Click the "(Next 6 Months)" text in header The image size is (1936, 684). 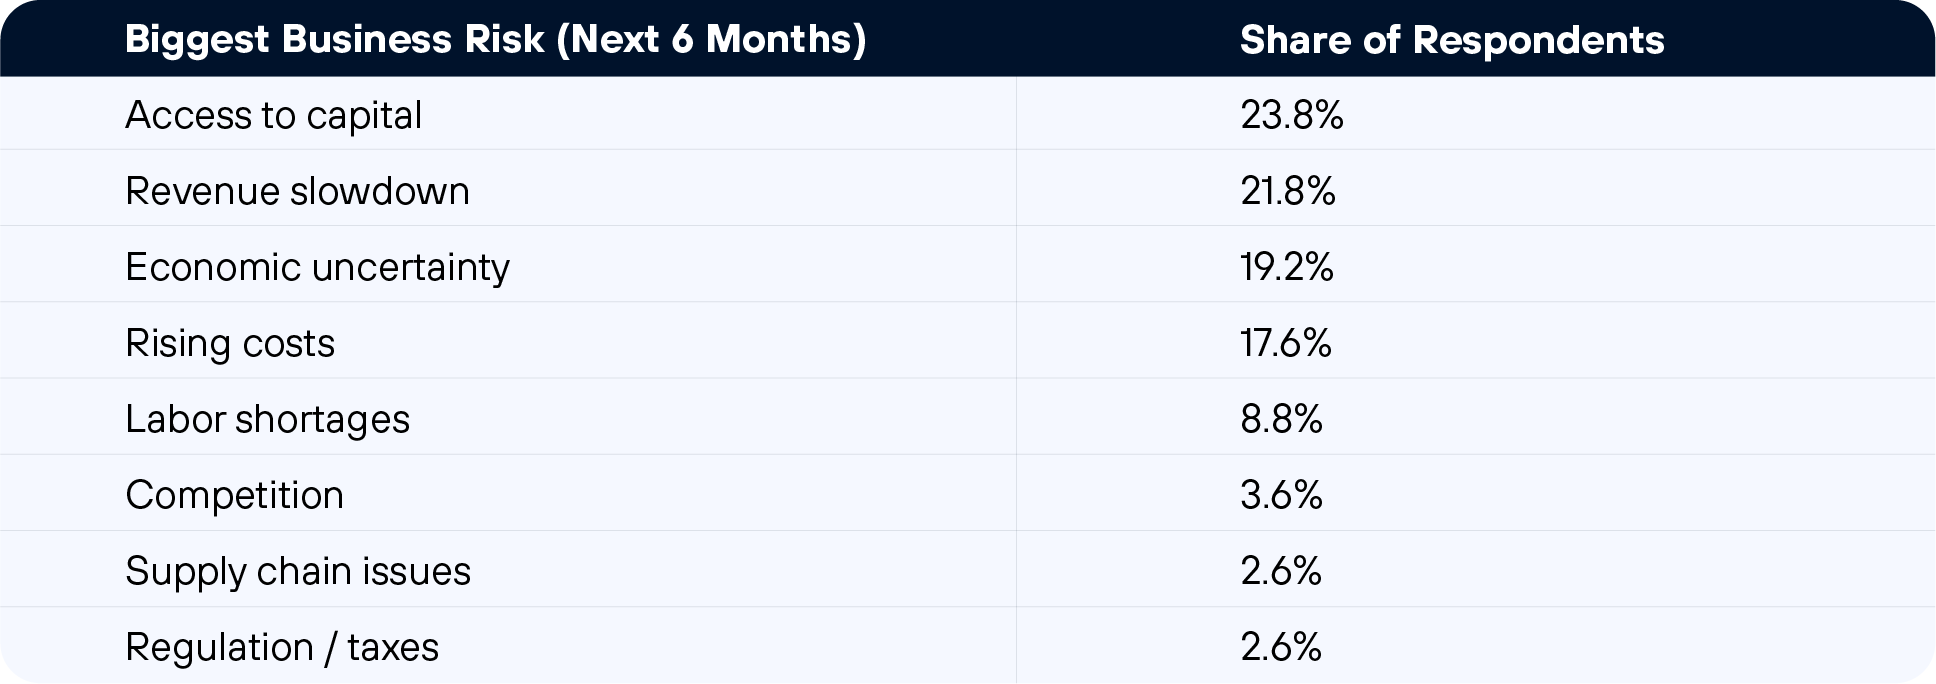click(x=711, y=40)
